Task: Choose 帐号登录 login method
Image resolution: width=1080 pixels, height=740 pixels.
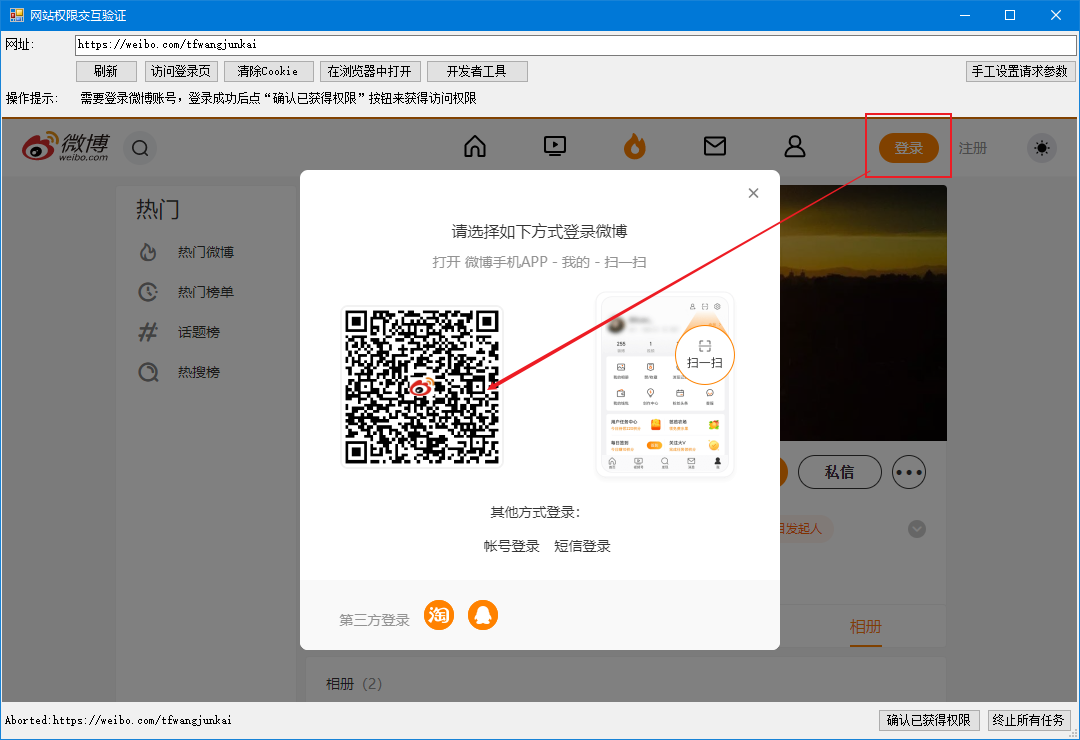Action: coord(511,546)
